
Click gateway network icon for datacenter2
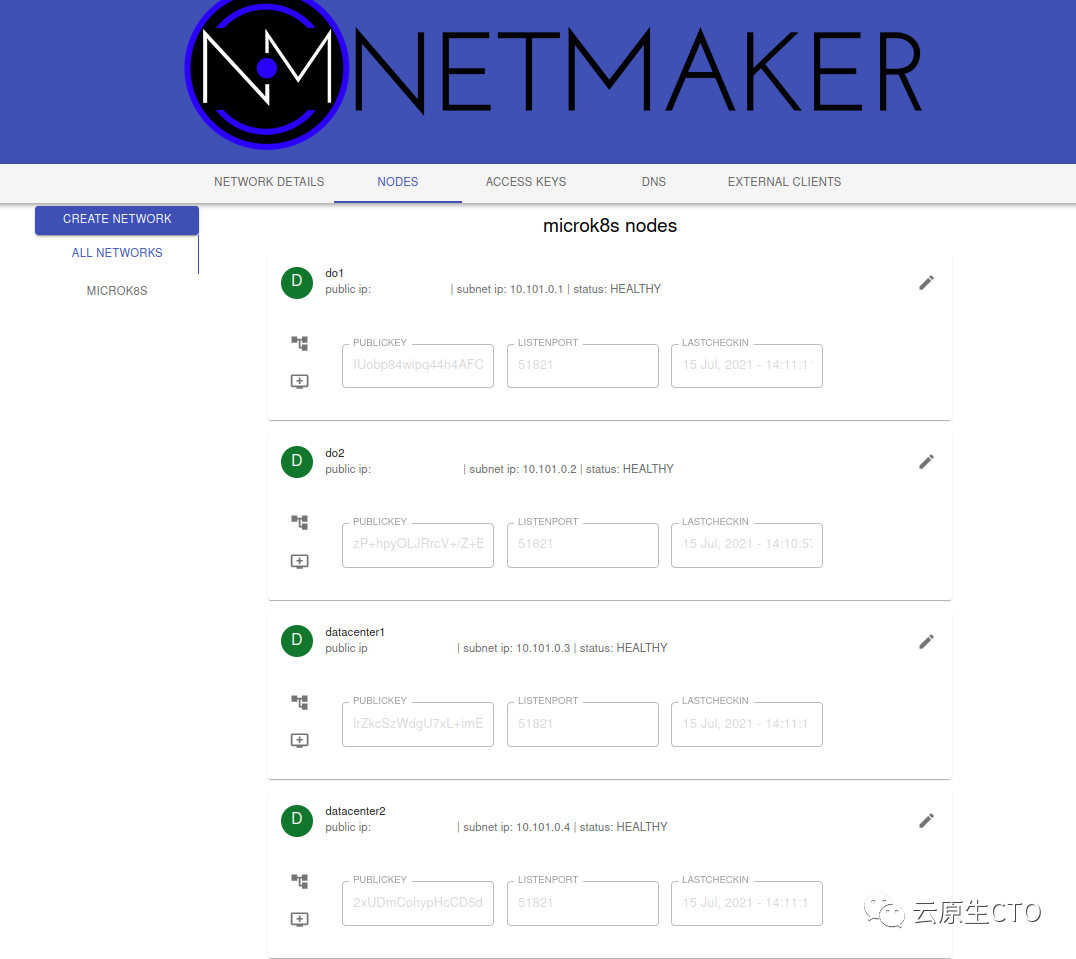[x=299, y=881]
